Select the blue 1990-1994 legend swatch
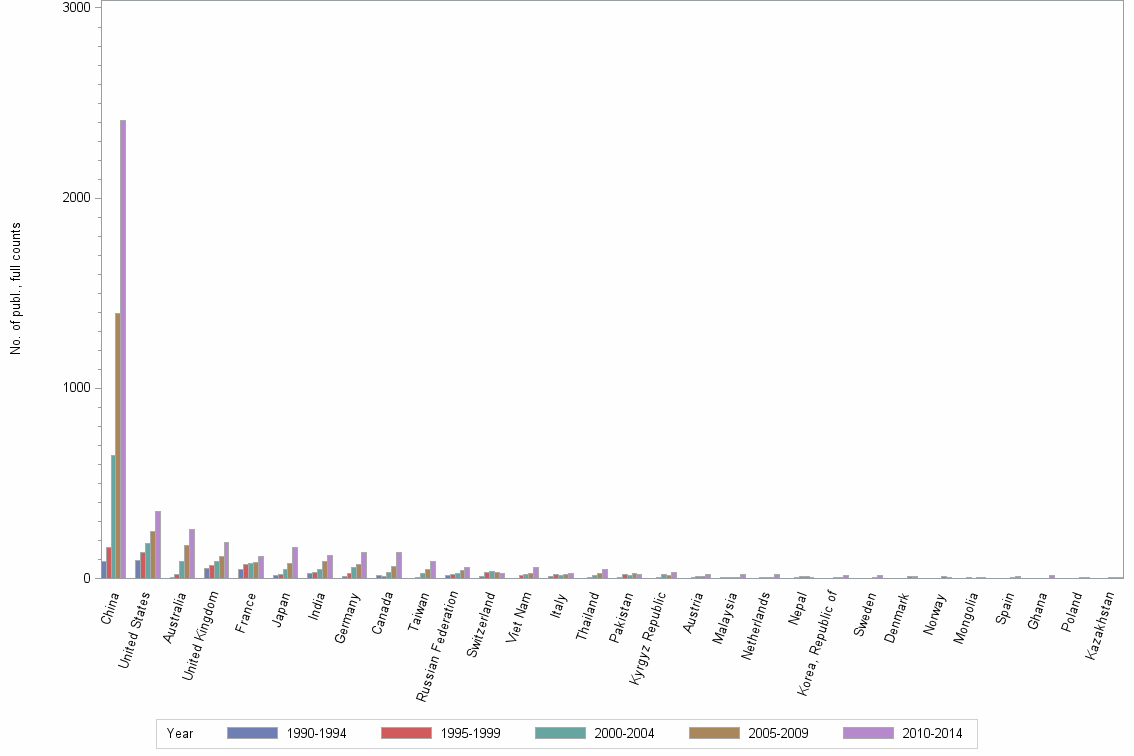Image resolution: width=1134 pixels, height=756 pixels. pyautogui.click(x=252, y=733)
